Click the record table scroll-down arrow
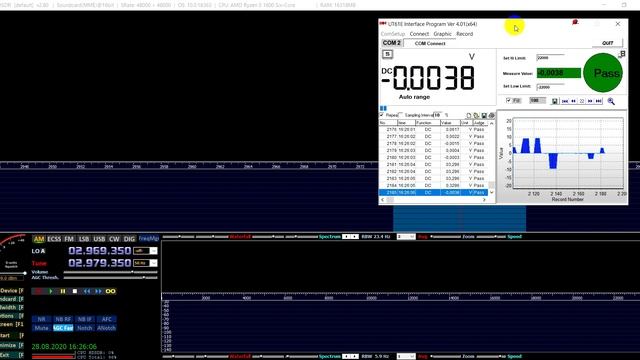Viewport: 640px width, 360px height. click(492, 192)
